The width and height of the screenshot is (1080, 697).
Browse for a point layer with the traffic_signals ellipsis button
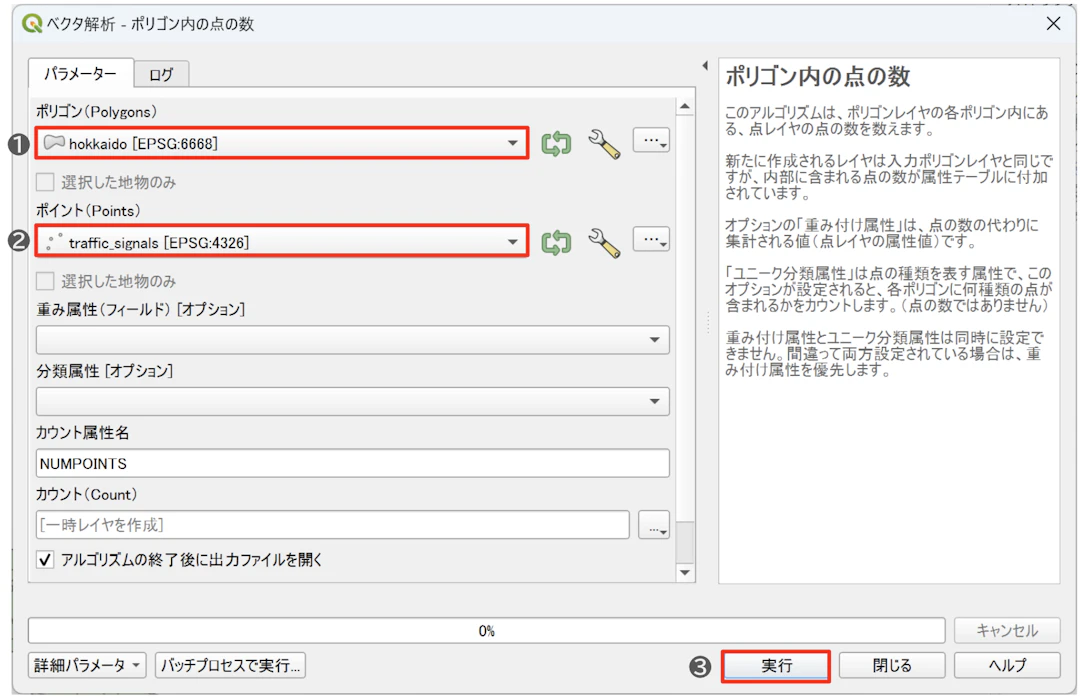(x=651, y=240)
